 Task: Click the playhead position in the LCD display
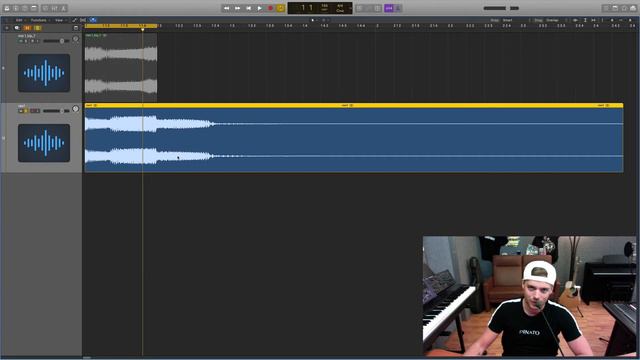click(306, 8)
